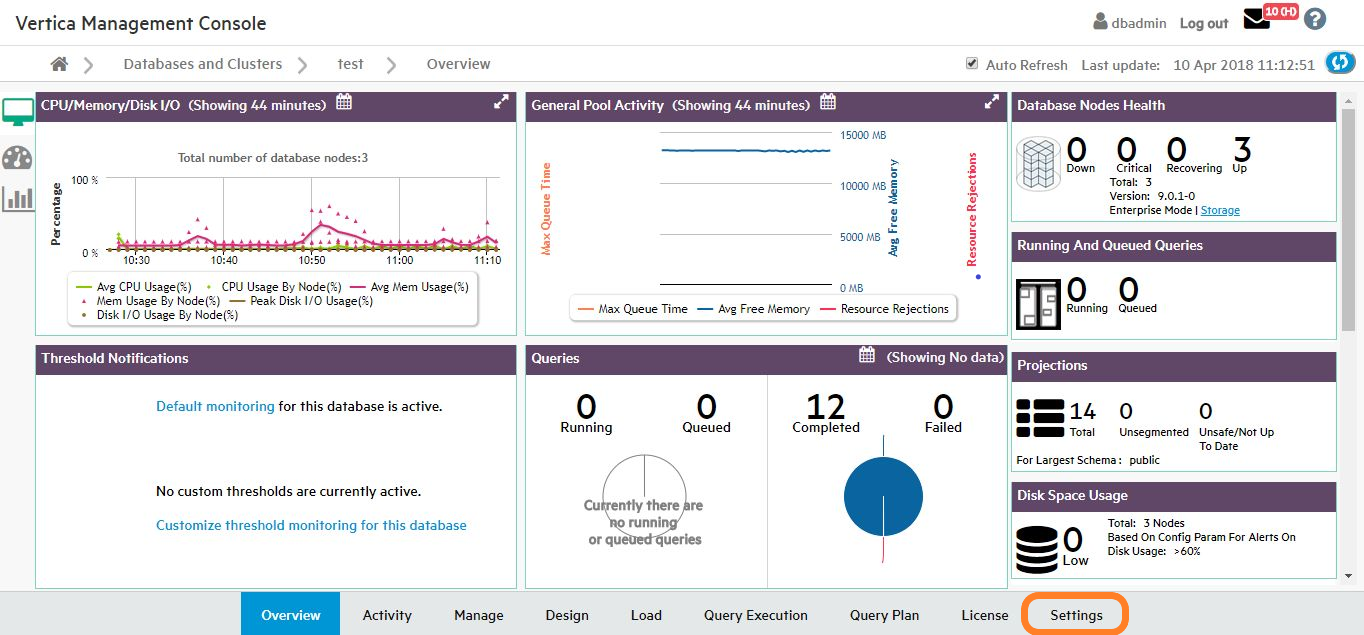Image resolution: width=1364 pixels, height=635 pixels.
Task: Open the mail messages envelope icon
Action: [x=1256, y=20]
